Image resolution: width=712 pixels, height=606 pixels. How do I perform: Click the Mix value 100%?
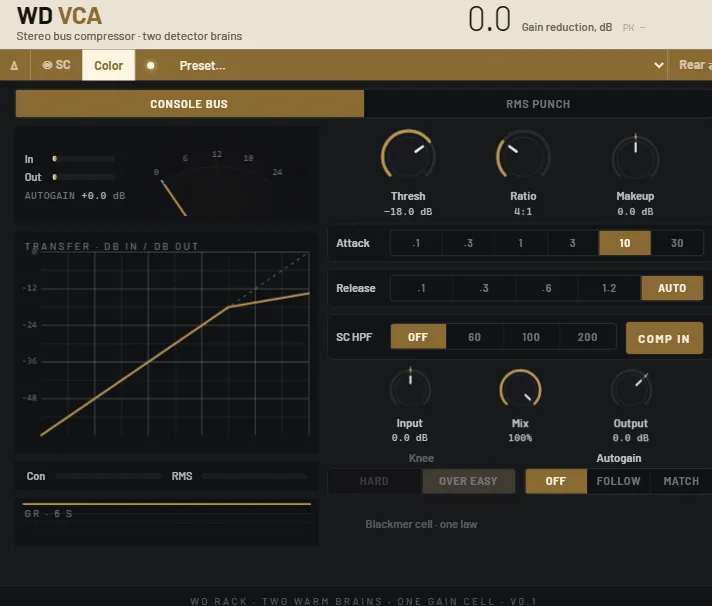(x=520, y=438)
